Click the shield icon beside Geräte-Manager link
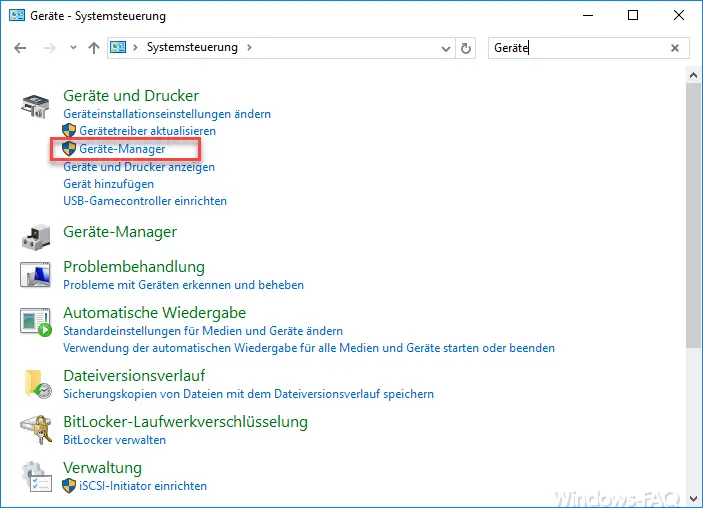Image resolution: width=703 pixels, height=508 pixels. [69, 148]
